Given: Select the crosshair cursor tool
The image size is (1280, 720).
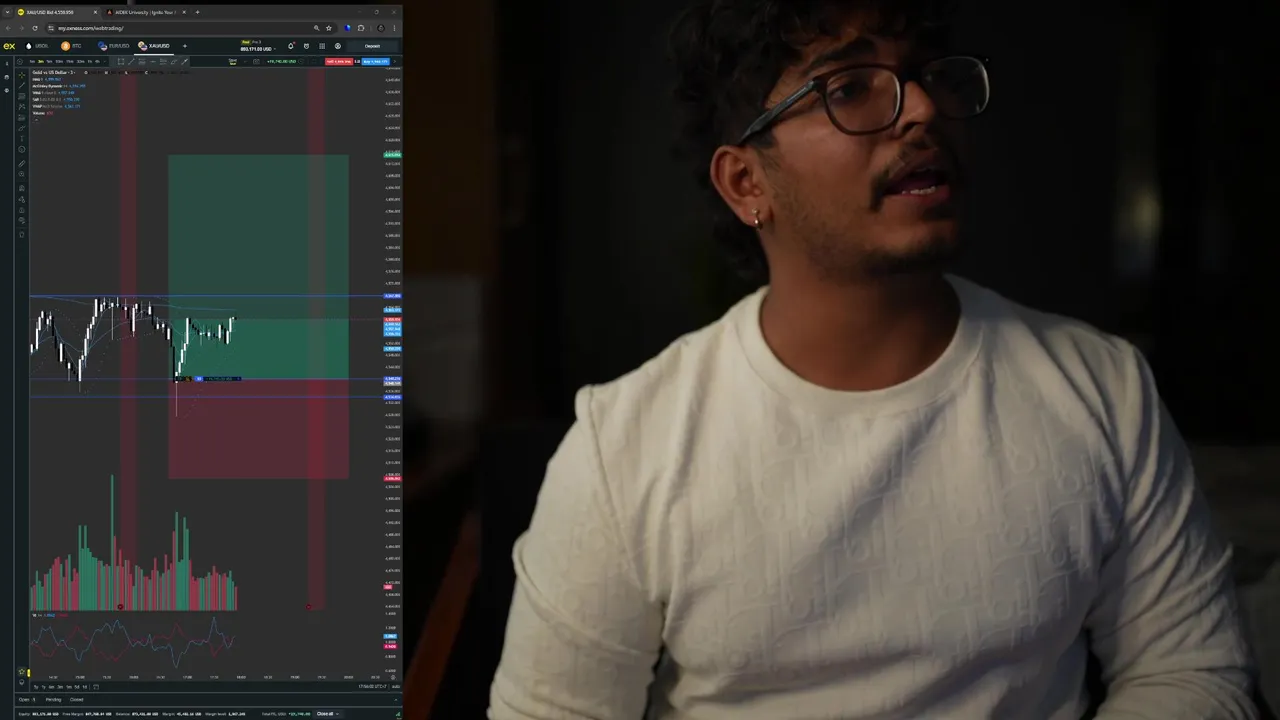Looking at the screenshot, I should (x=22, y=75).
